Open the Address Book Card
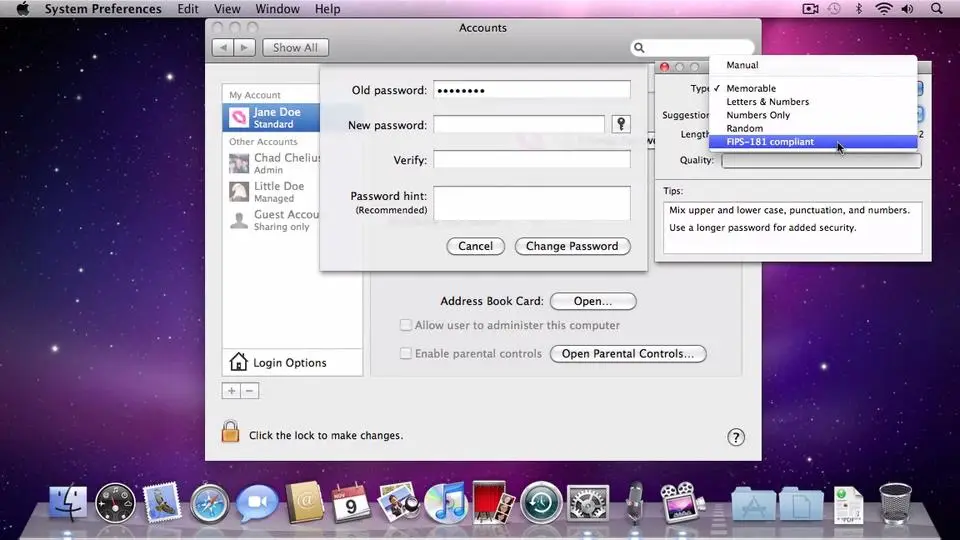 coord(593,301)
